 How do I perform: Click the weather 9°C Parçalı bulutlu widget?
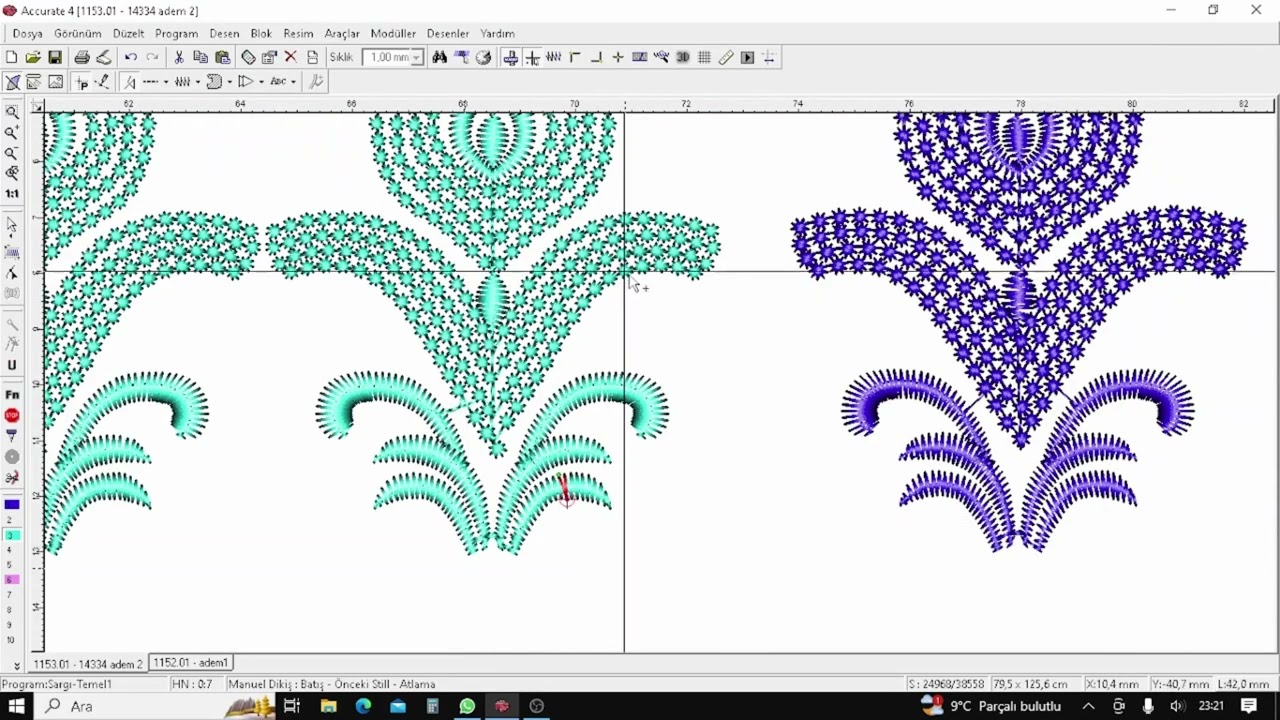(992, 706)
